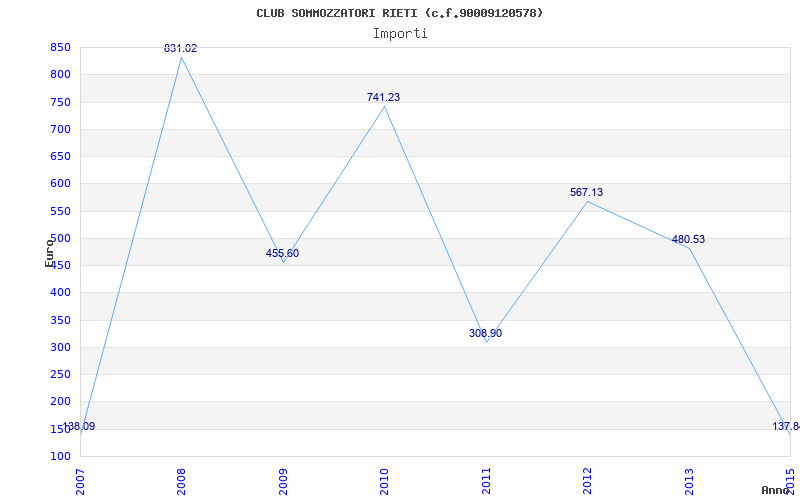The width and height of the screenshot is (800, 500).
Task: Click the 137.8 data label at 2015
Action: (x=786, y=426)
